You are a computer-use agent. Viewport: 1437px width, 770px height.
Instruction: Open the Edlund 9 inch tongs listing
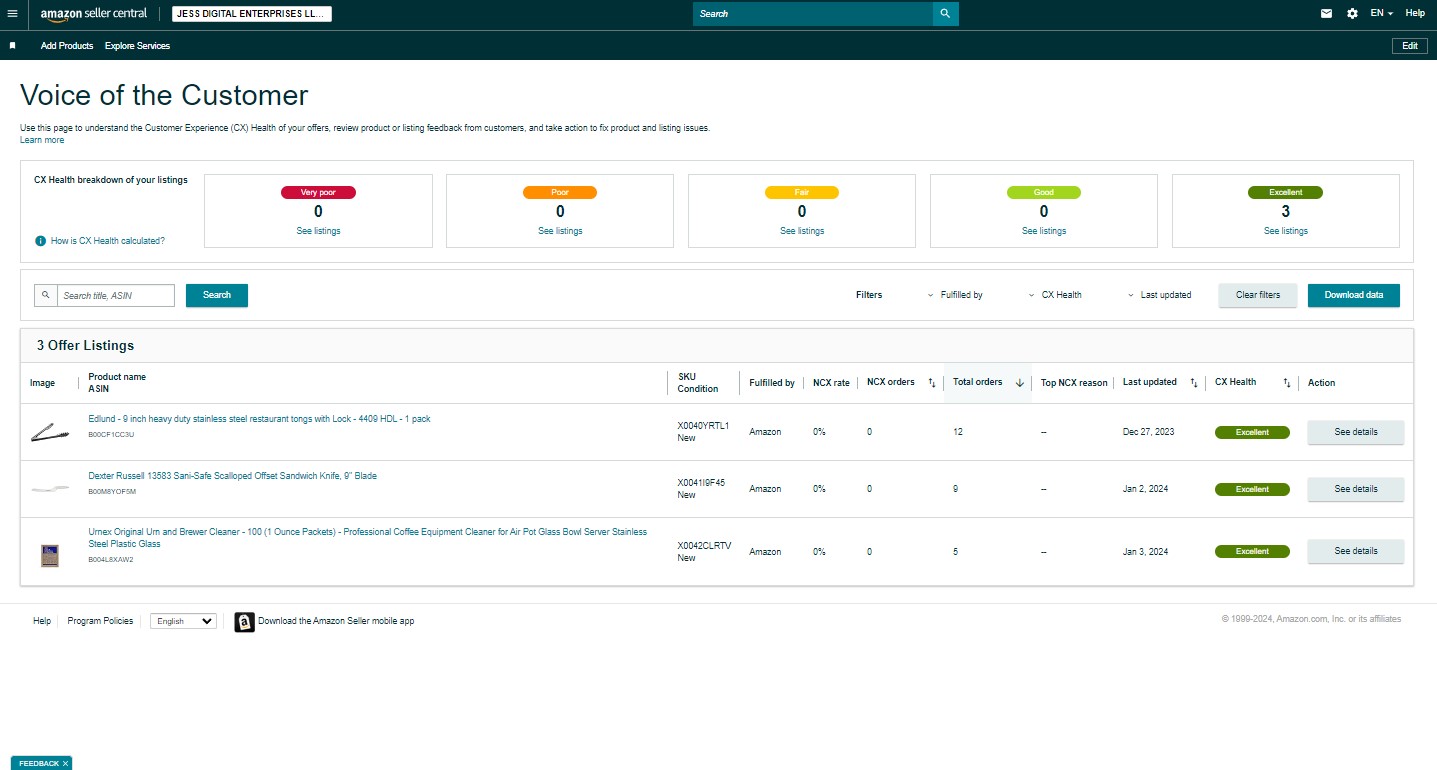coord(259,419)
